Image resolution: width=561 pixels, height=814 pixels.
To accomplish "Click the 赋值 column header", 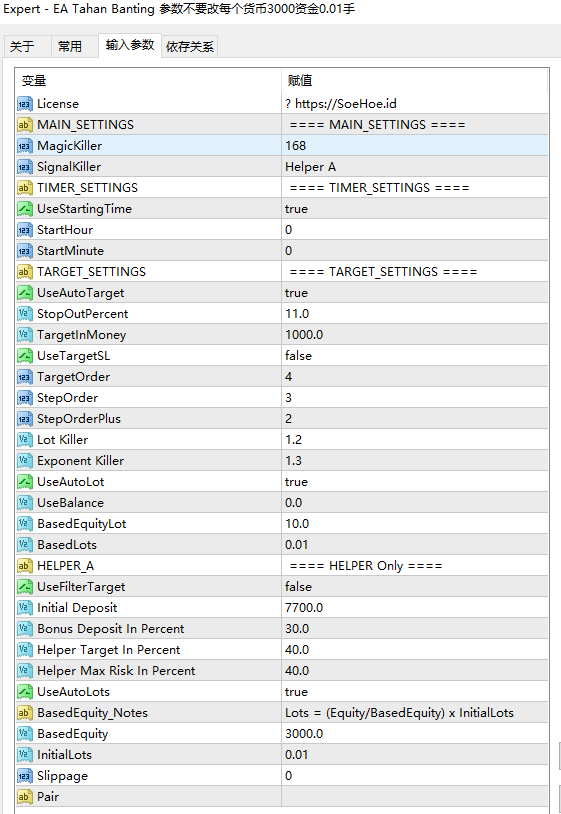I will point(414,80).
